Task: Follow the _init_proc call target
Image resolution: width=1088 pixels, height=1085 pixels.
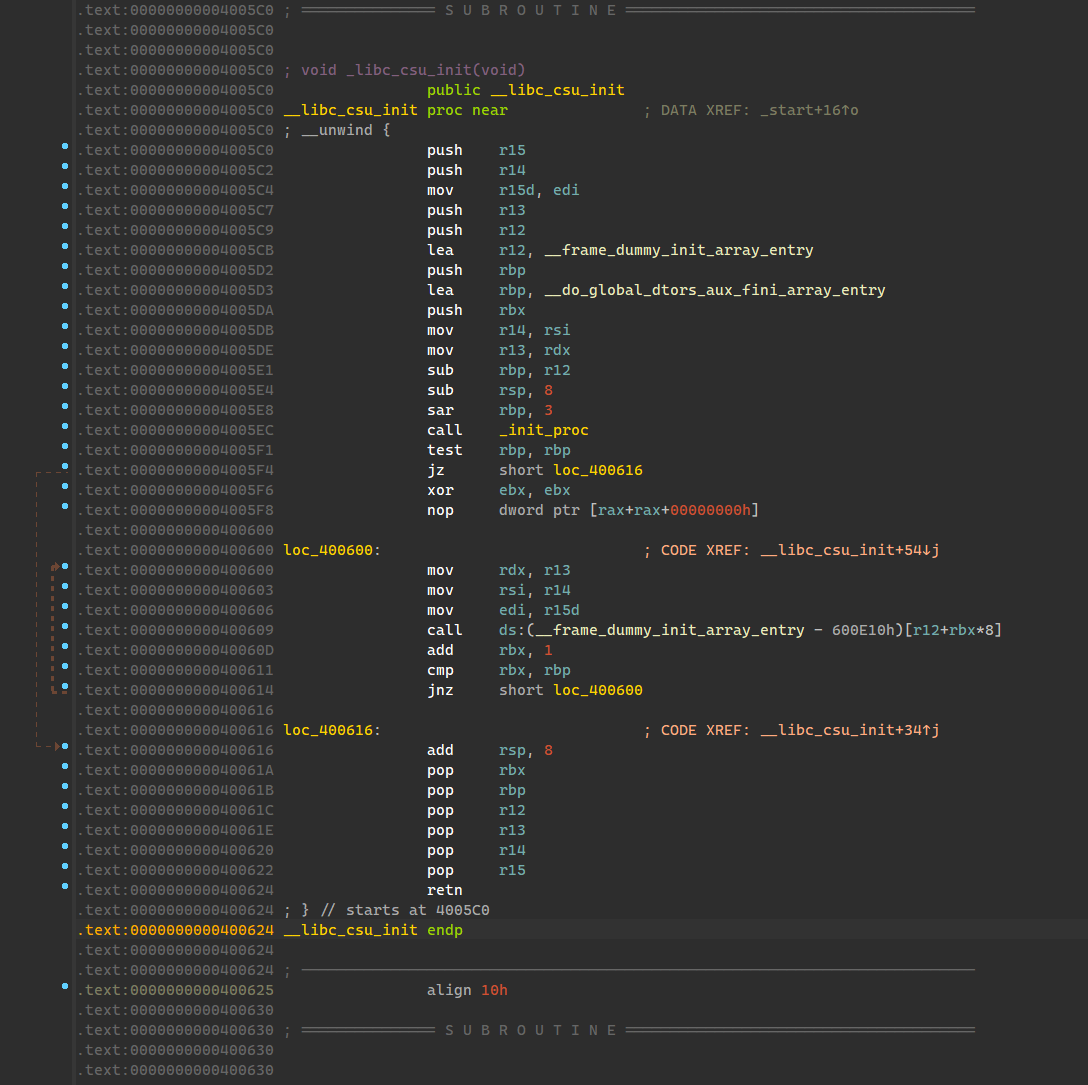Action: coord(543,430)
